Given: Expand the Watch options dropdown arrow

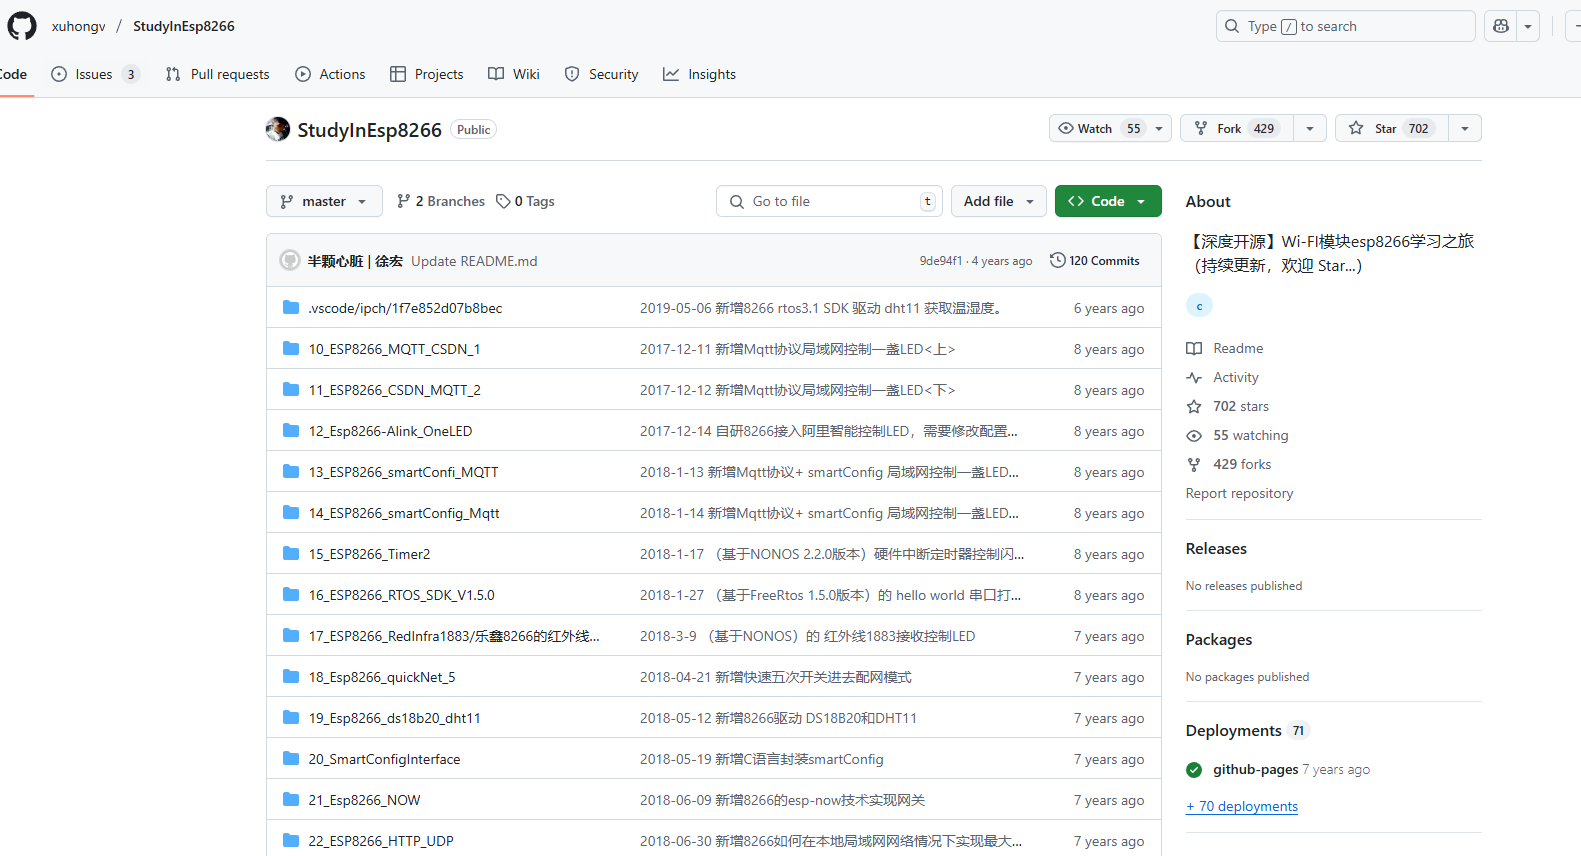Looking at the screenshot, I should click(x=1159, y=128).
